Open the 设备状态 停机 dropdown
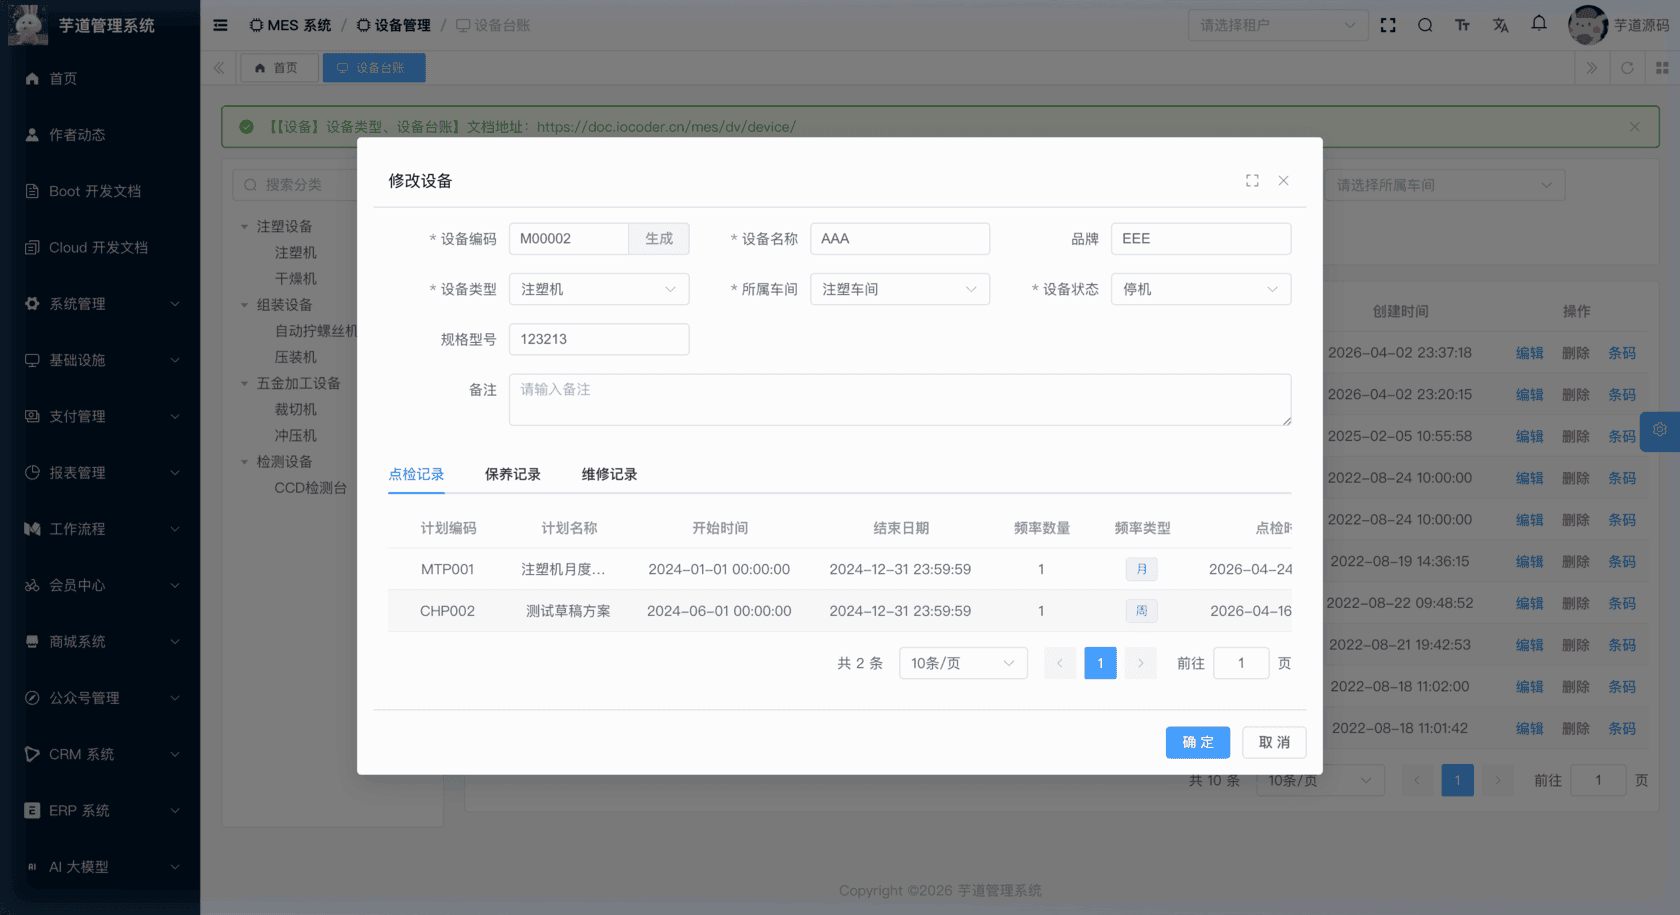1680x915 pixels. tap(1199, 289)
